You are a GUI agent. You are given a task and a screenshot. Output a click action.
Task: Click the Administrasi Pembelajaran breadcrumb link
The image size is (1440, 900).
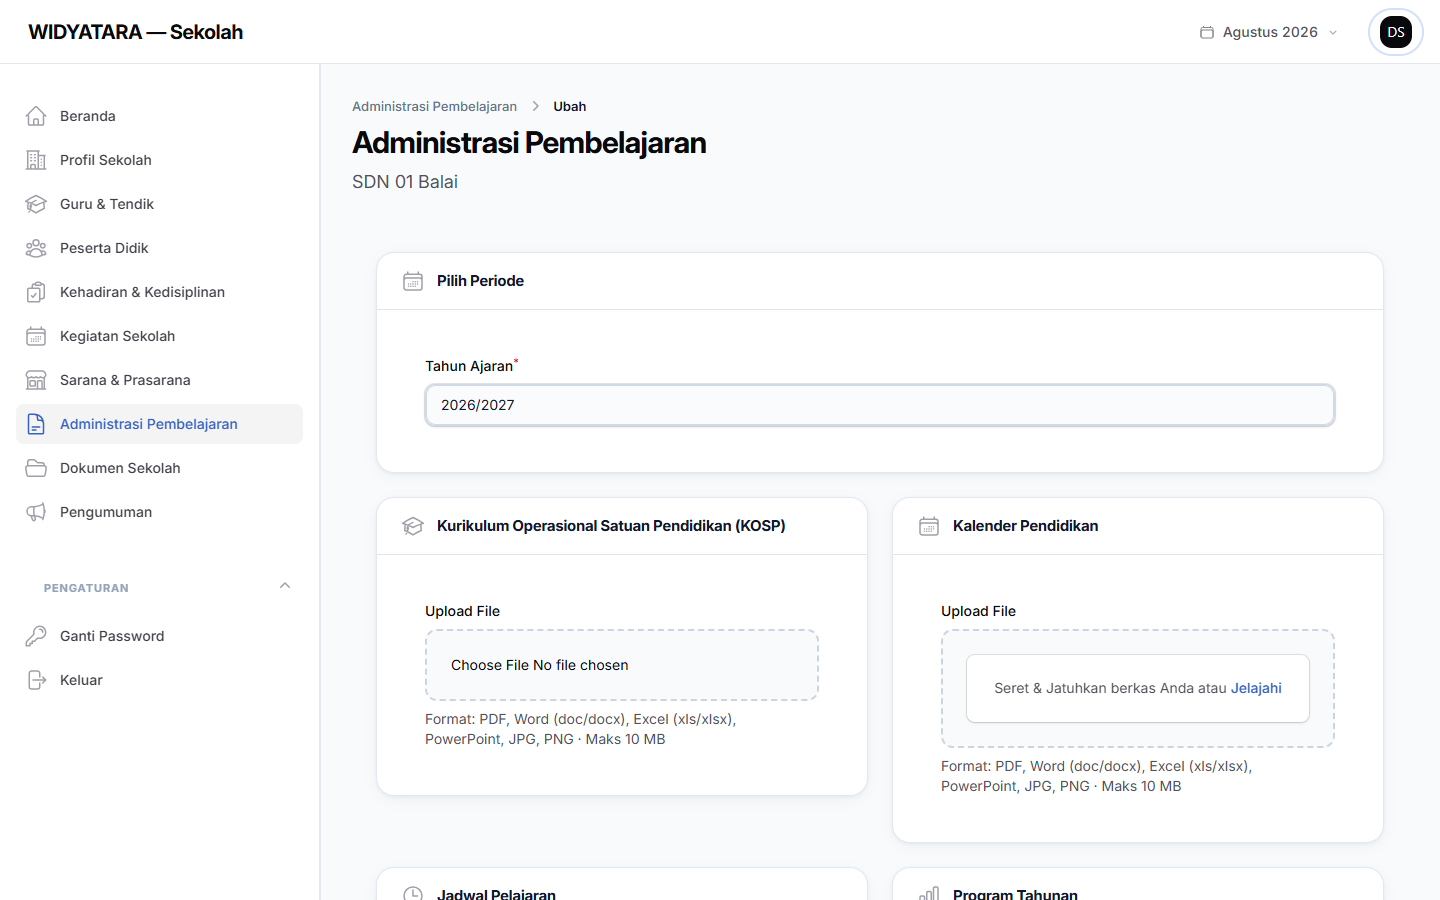tap(434, 106)
